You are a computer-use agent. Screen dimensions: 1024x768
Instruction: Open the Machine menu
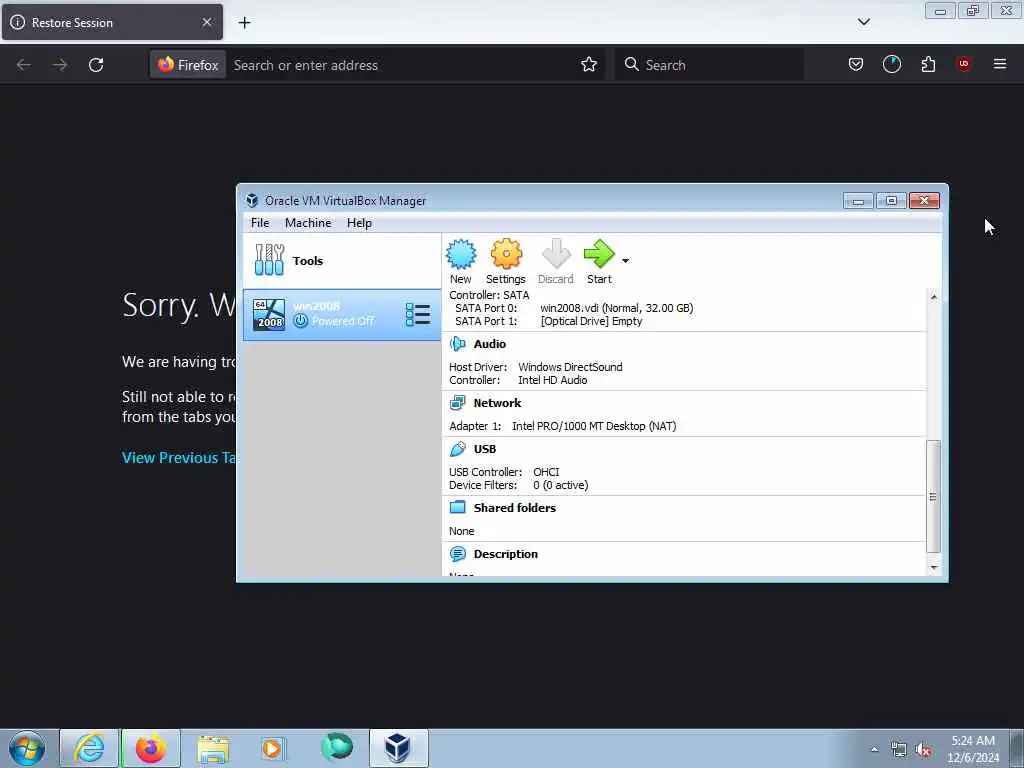(308, 223)
